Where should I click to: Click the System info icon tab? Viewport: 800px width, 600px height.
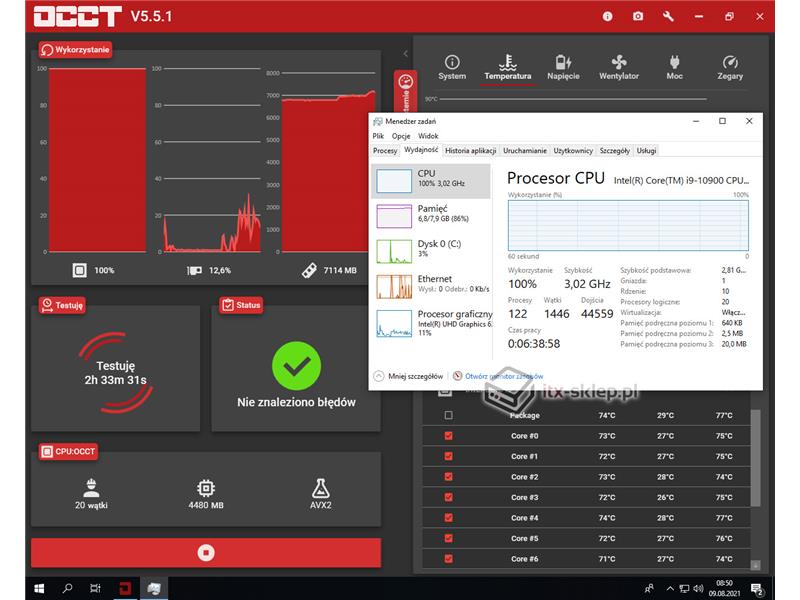coord(452,62)
